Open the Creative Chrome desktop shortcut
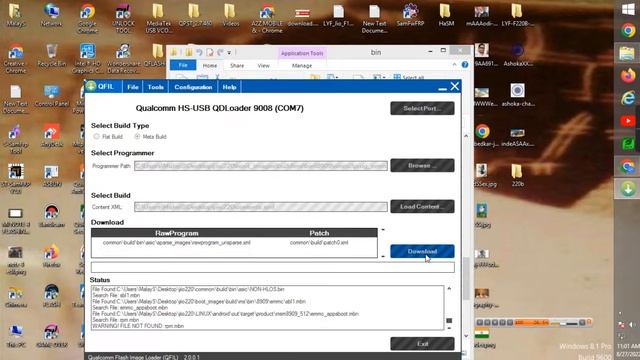The height and width of the screenshot is (360, 640). pos(16,59)
